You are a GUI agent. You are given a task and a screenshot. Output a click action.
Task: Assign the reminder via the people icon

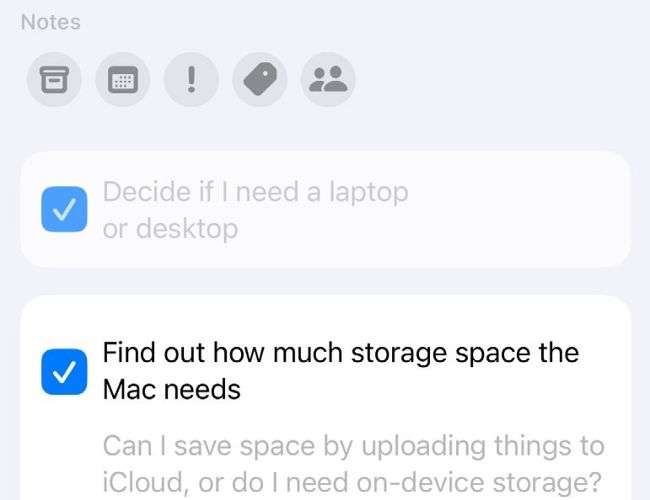pos(328,81)
